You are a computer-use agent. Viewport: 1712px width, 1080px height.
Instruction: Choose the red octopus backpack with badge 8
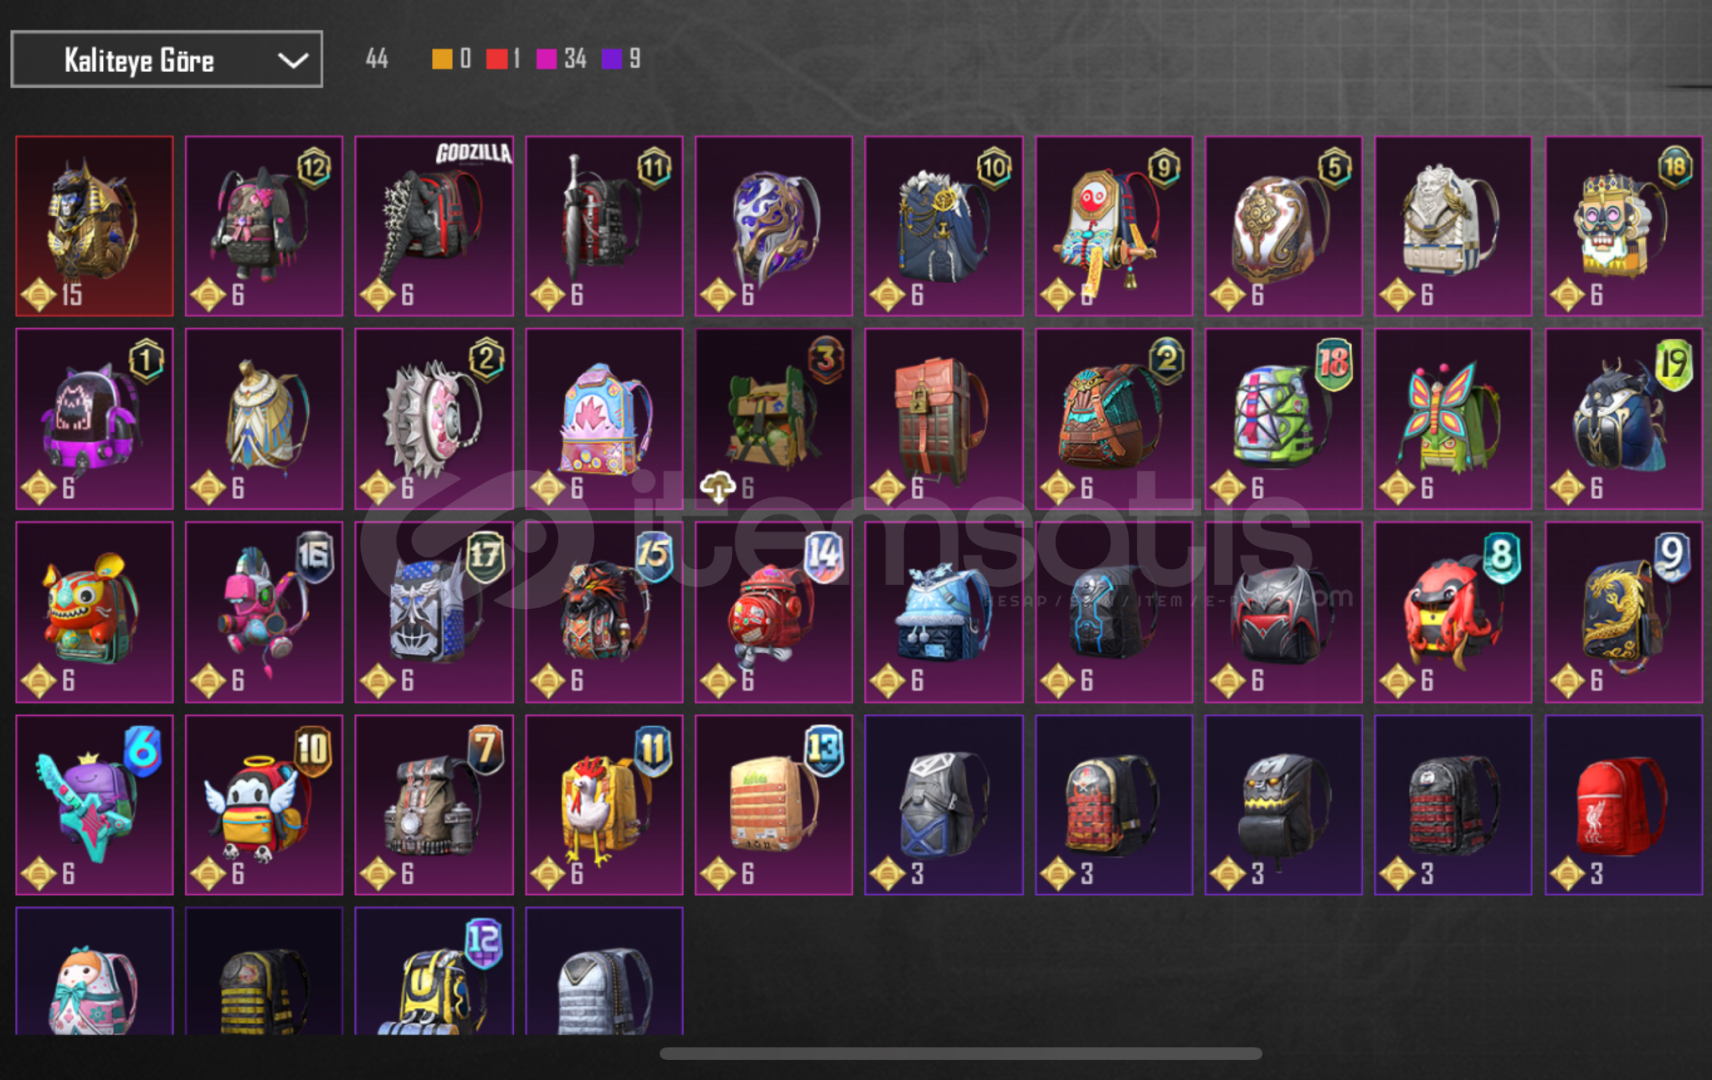click(1453, 611)
